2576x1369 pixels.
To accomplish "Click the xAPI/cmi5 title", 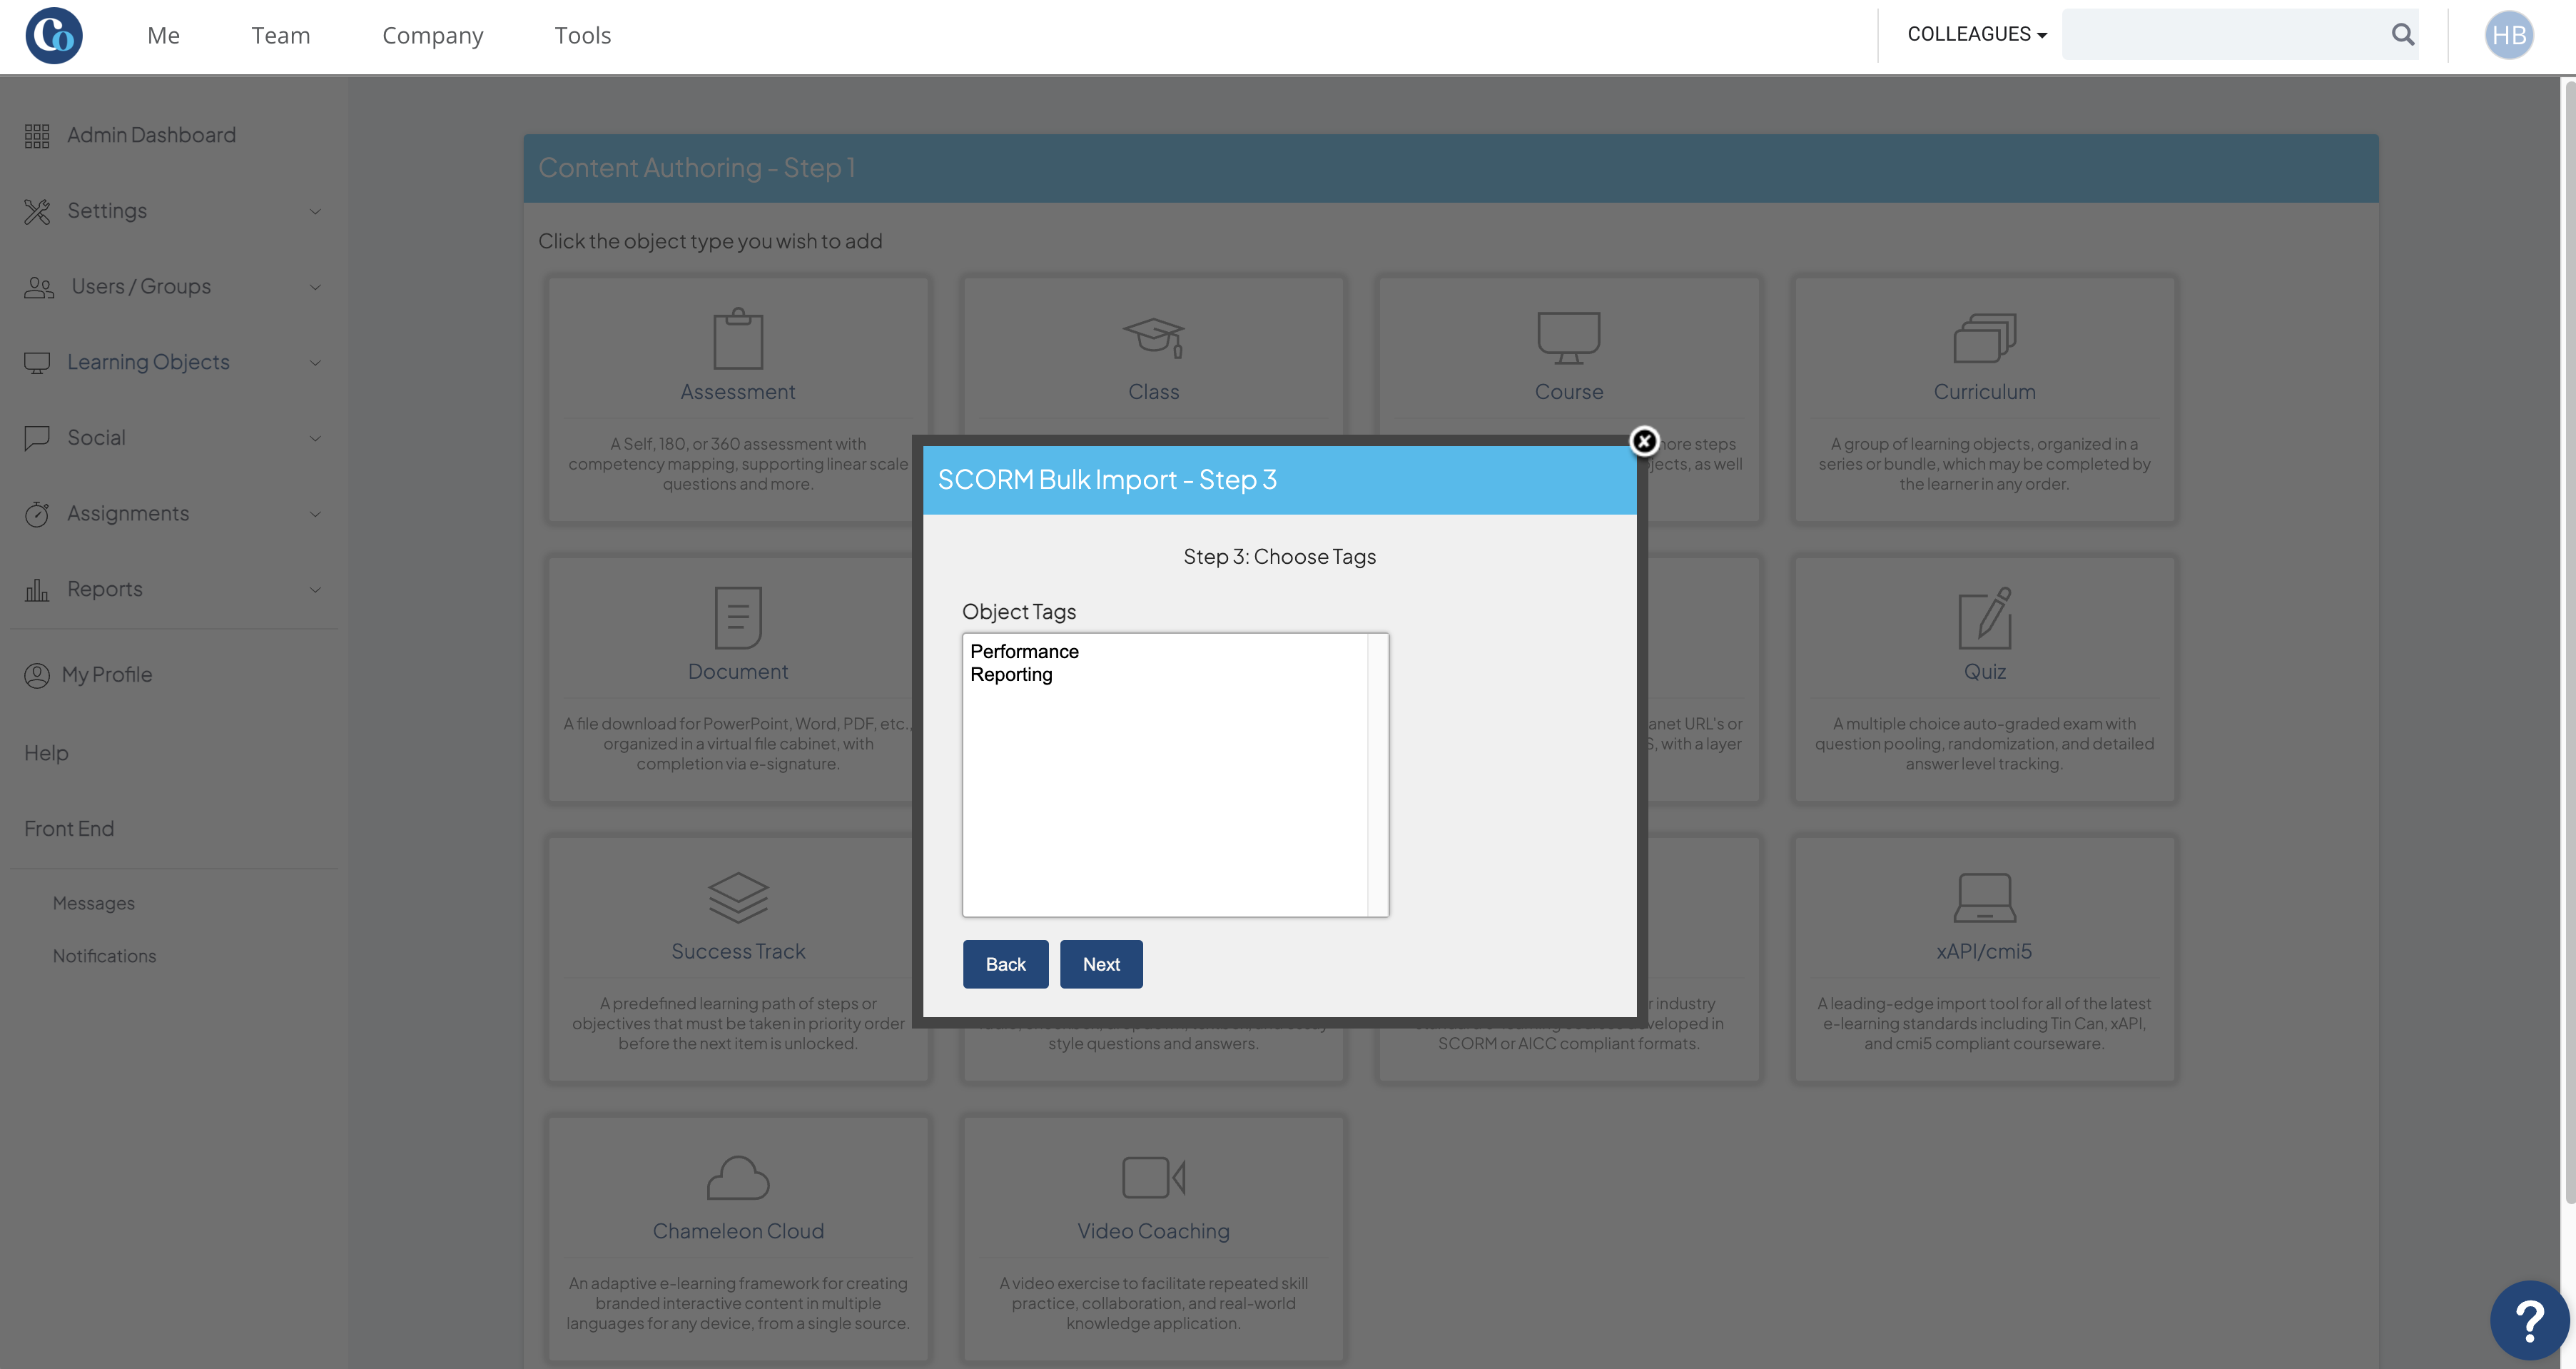I will 1984,951.
